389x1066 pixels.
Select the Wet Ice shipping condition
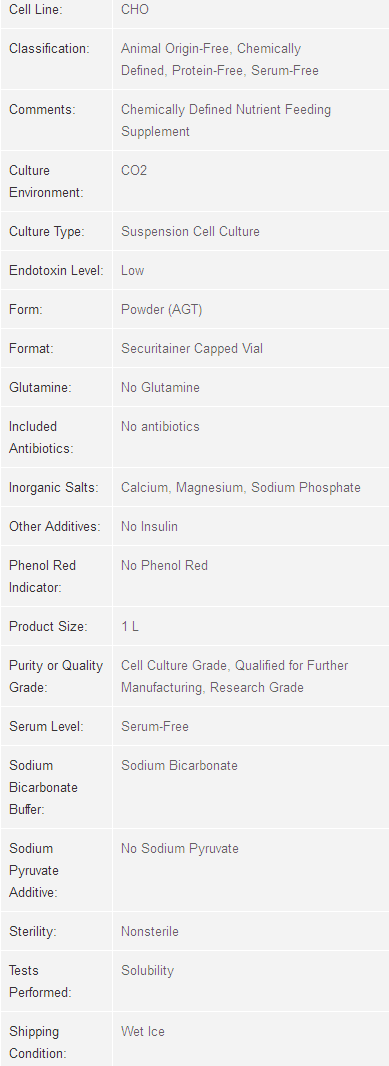coord(143,1032)
